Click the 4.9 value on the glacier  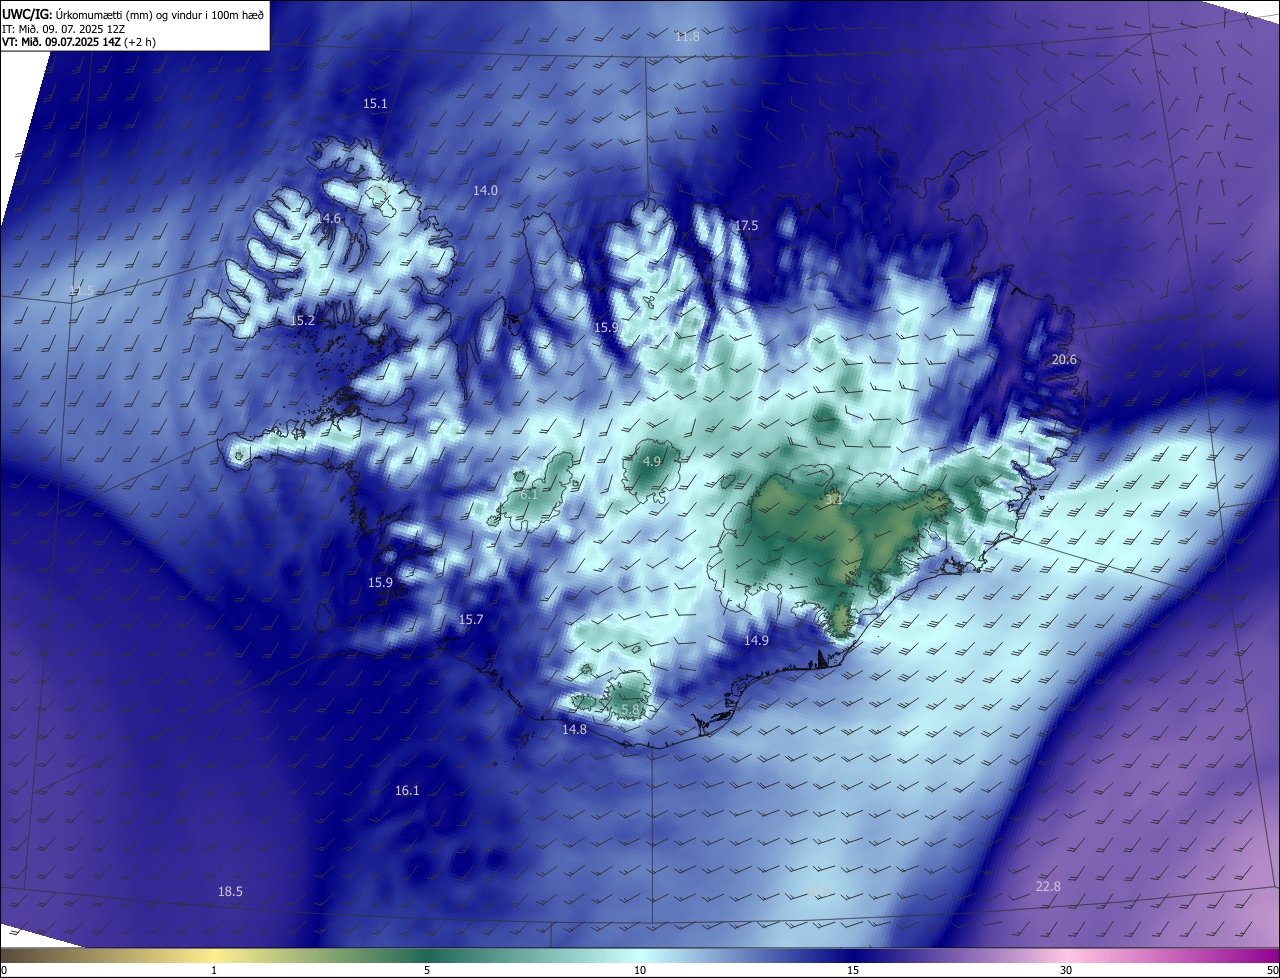click(x=652, y=461)
